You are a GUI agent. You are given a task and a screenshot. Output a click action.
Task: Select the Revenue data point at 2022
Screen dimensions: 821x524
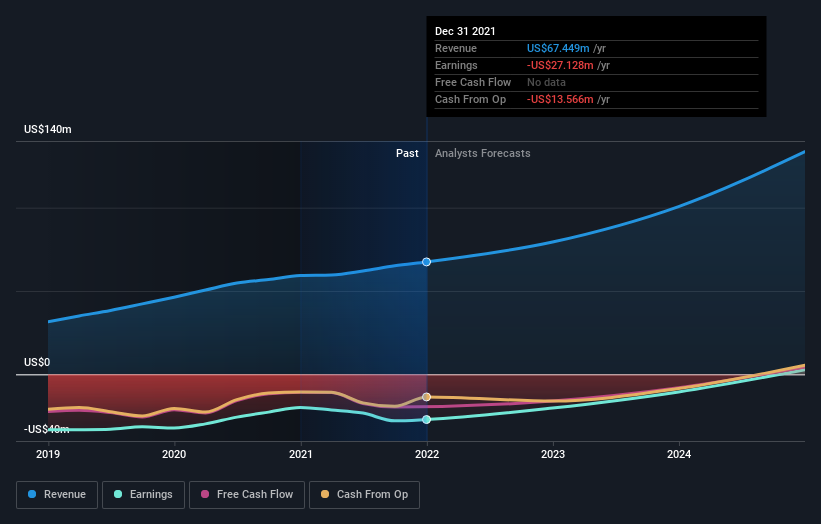pyautogui.click(x=427, y=262)
